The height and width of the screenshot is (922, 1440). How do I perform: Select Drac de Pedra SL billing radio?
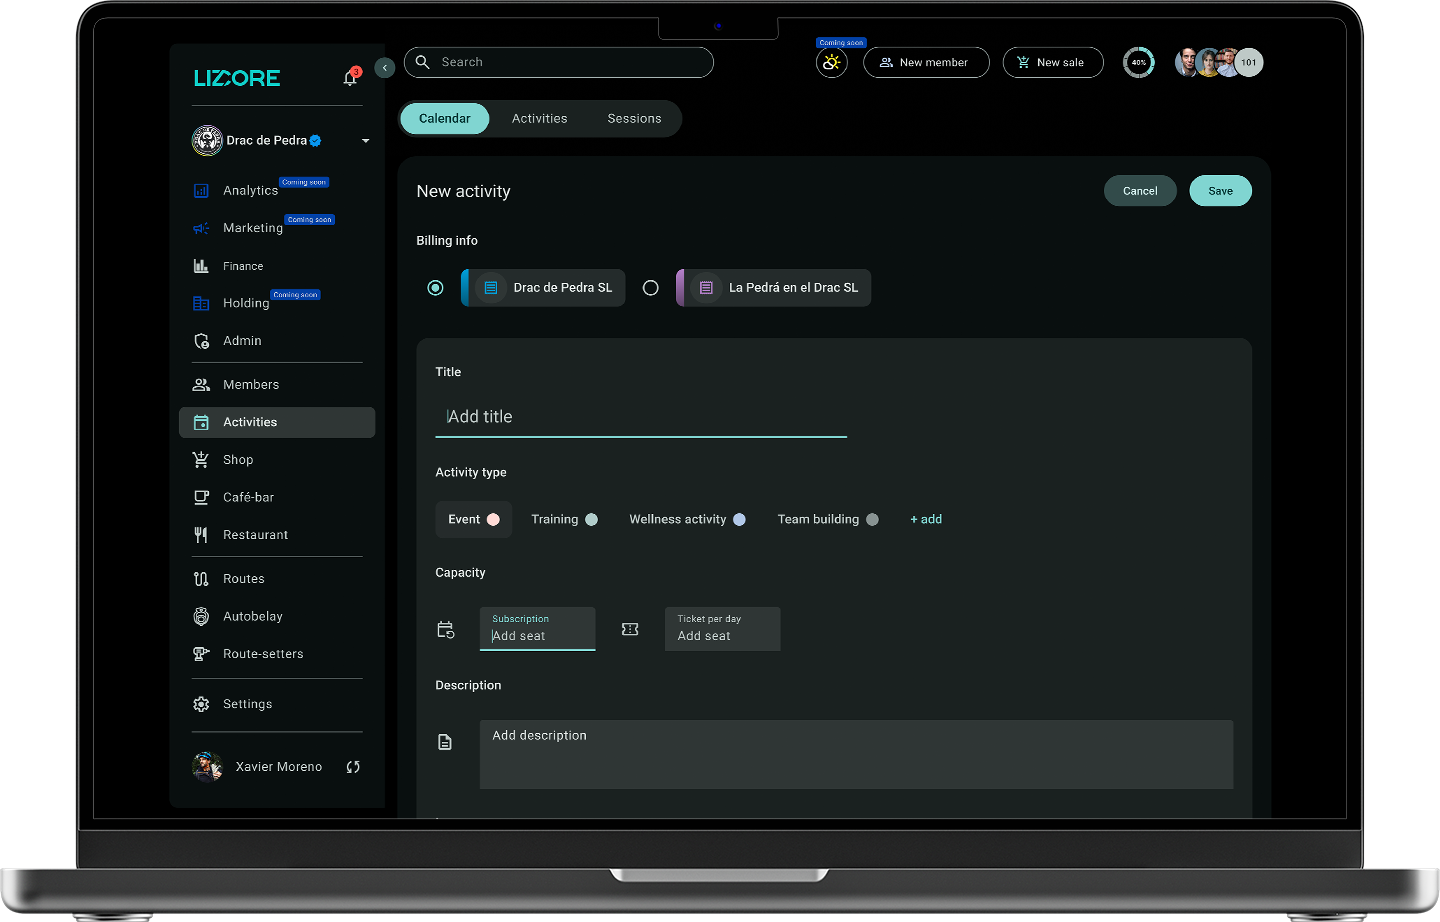pyautogui.click(x=435, y=288)
